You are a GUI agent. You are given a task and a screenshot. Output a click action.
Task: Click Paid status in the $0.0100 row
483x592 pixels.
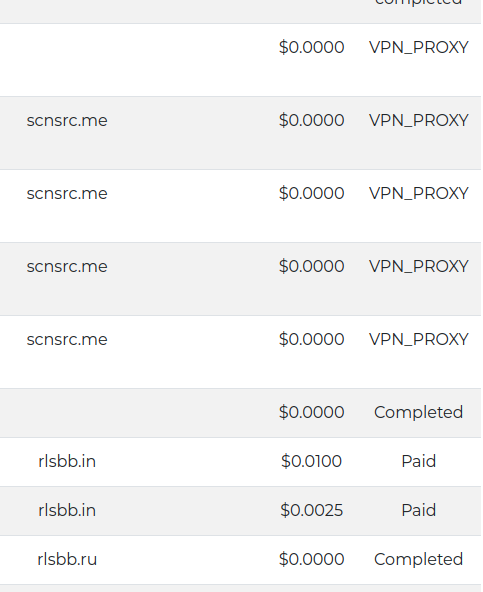click(x=418, y=461)
